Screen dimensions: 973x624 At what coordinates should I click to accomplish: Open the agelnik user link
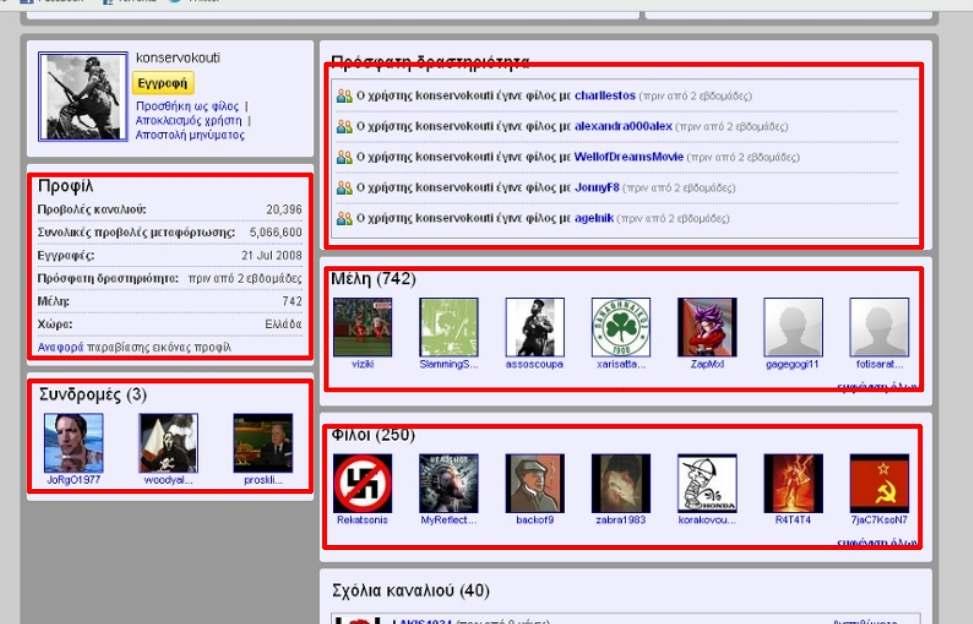tap(594, 218)
